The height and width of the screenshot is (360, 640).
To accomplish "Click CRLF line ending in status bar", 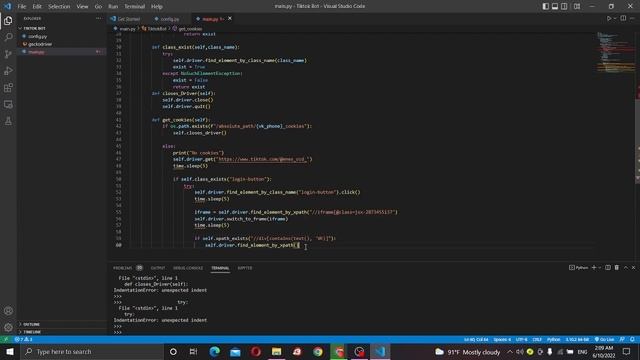I will [x=537, y=339].
